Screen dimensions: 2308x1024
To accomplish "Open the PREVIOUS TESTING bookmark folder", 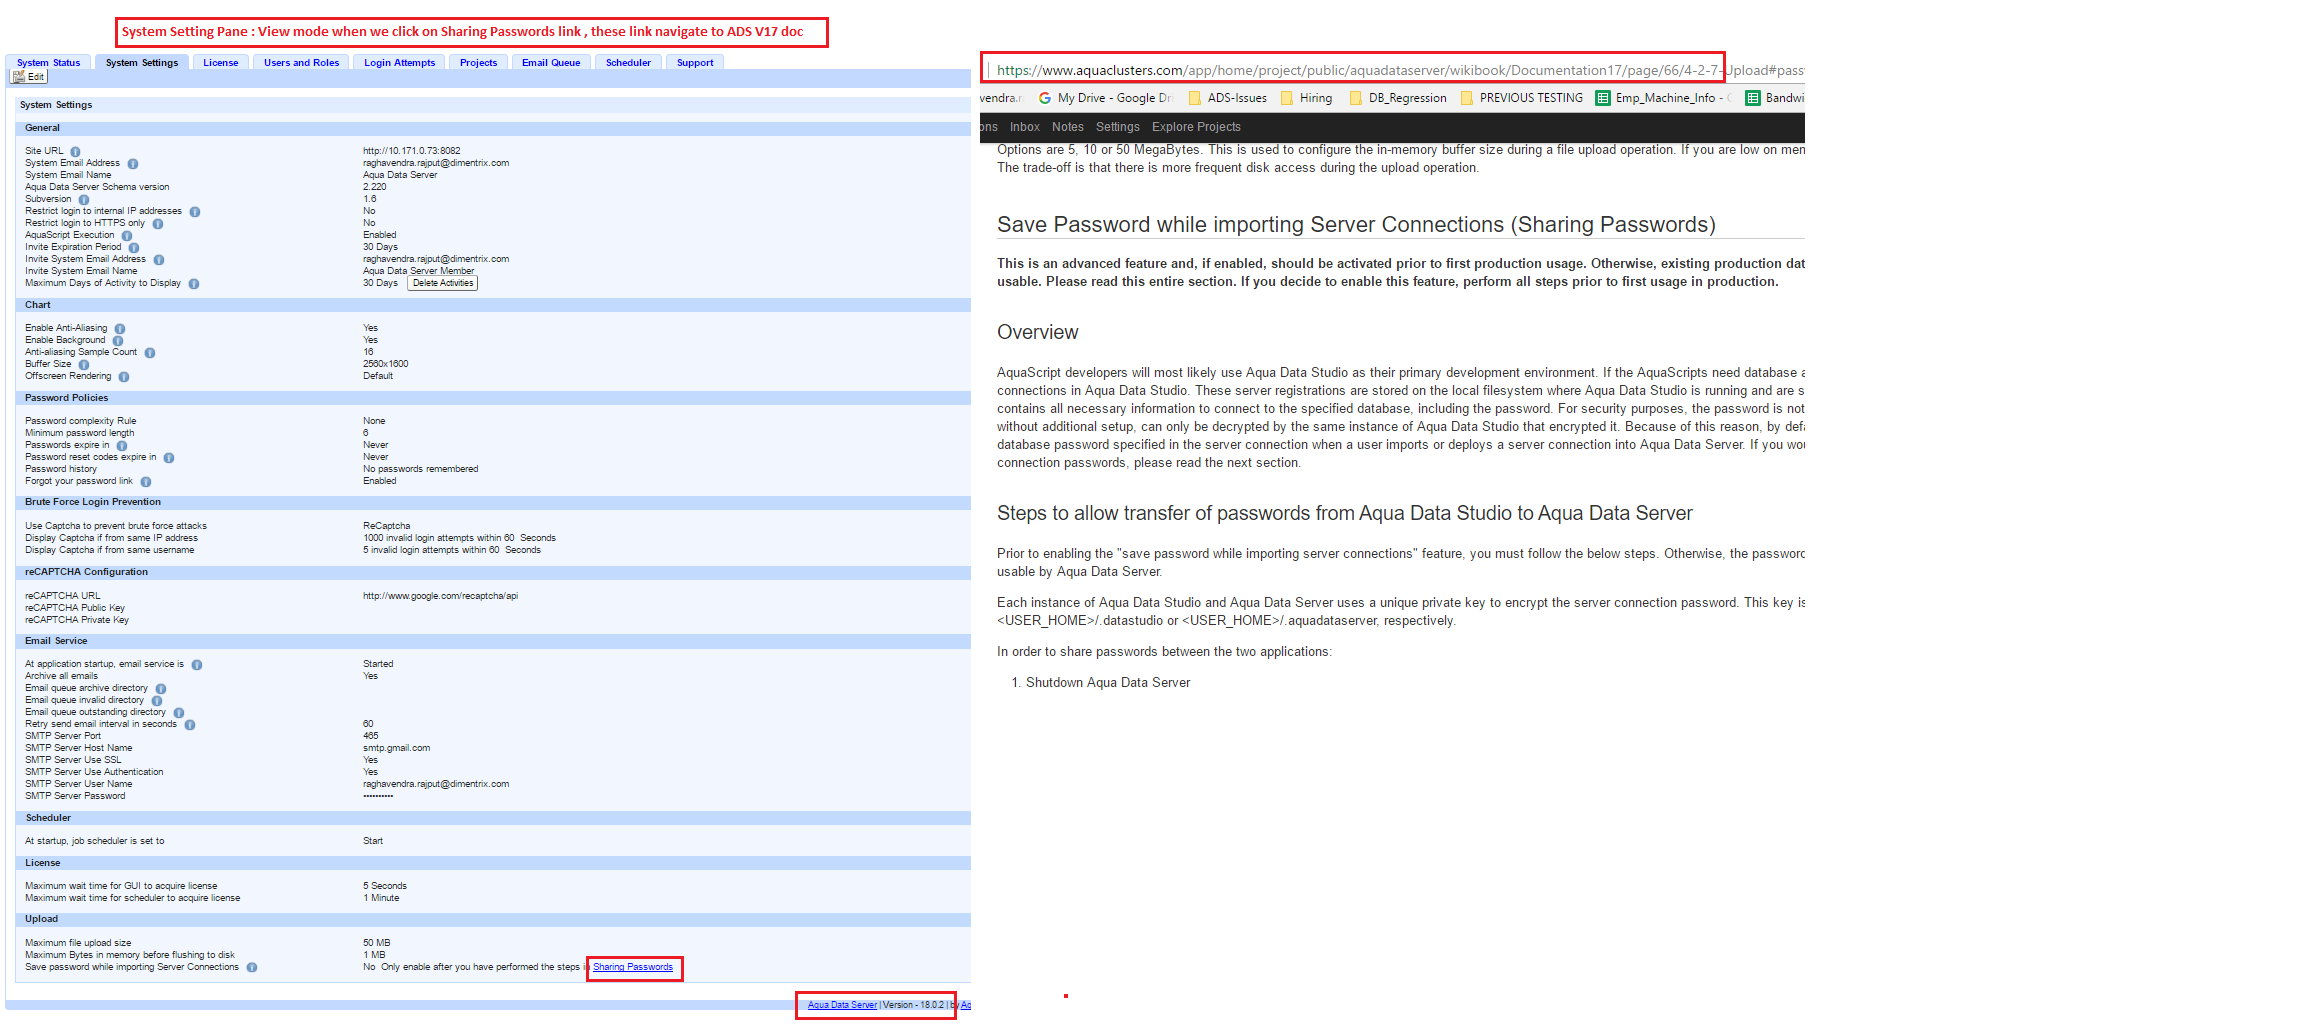I will (1522, 98).
